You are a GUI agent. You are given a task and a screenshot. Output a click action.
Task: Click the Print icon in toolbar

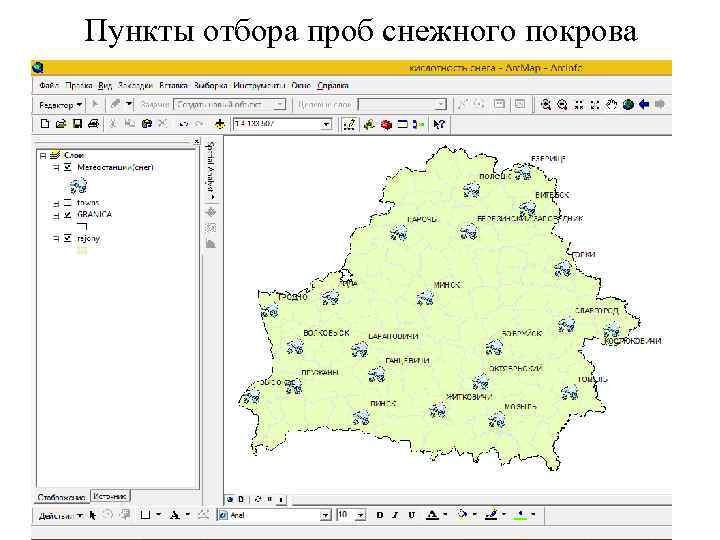92,124
